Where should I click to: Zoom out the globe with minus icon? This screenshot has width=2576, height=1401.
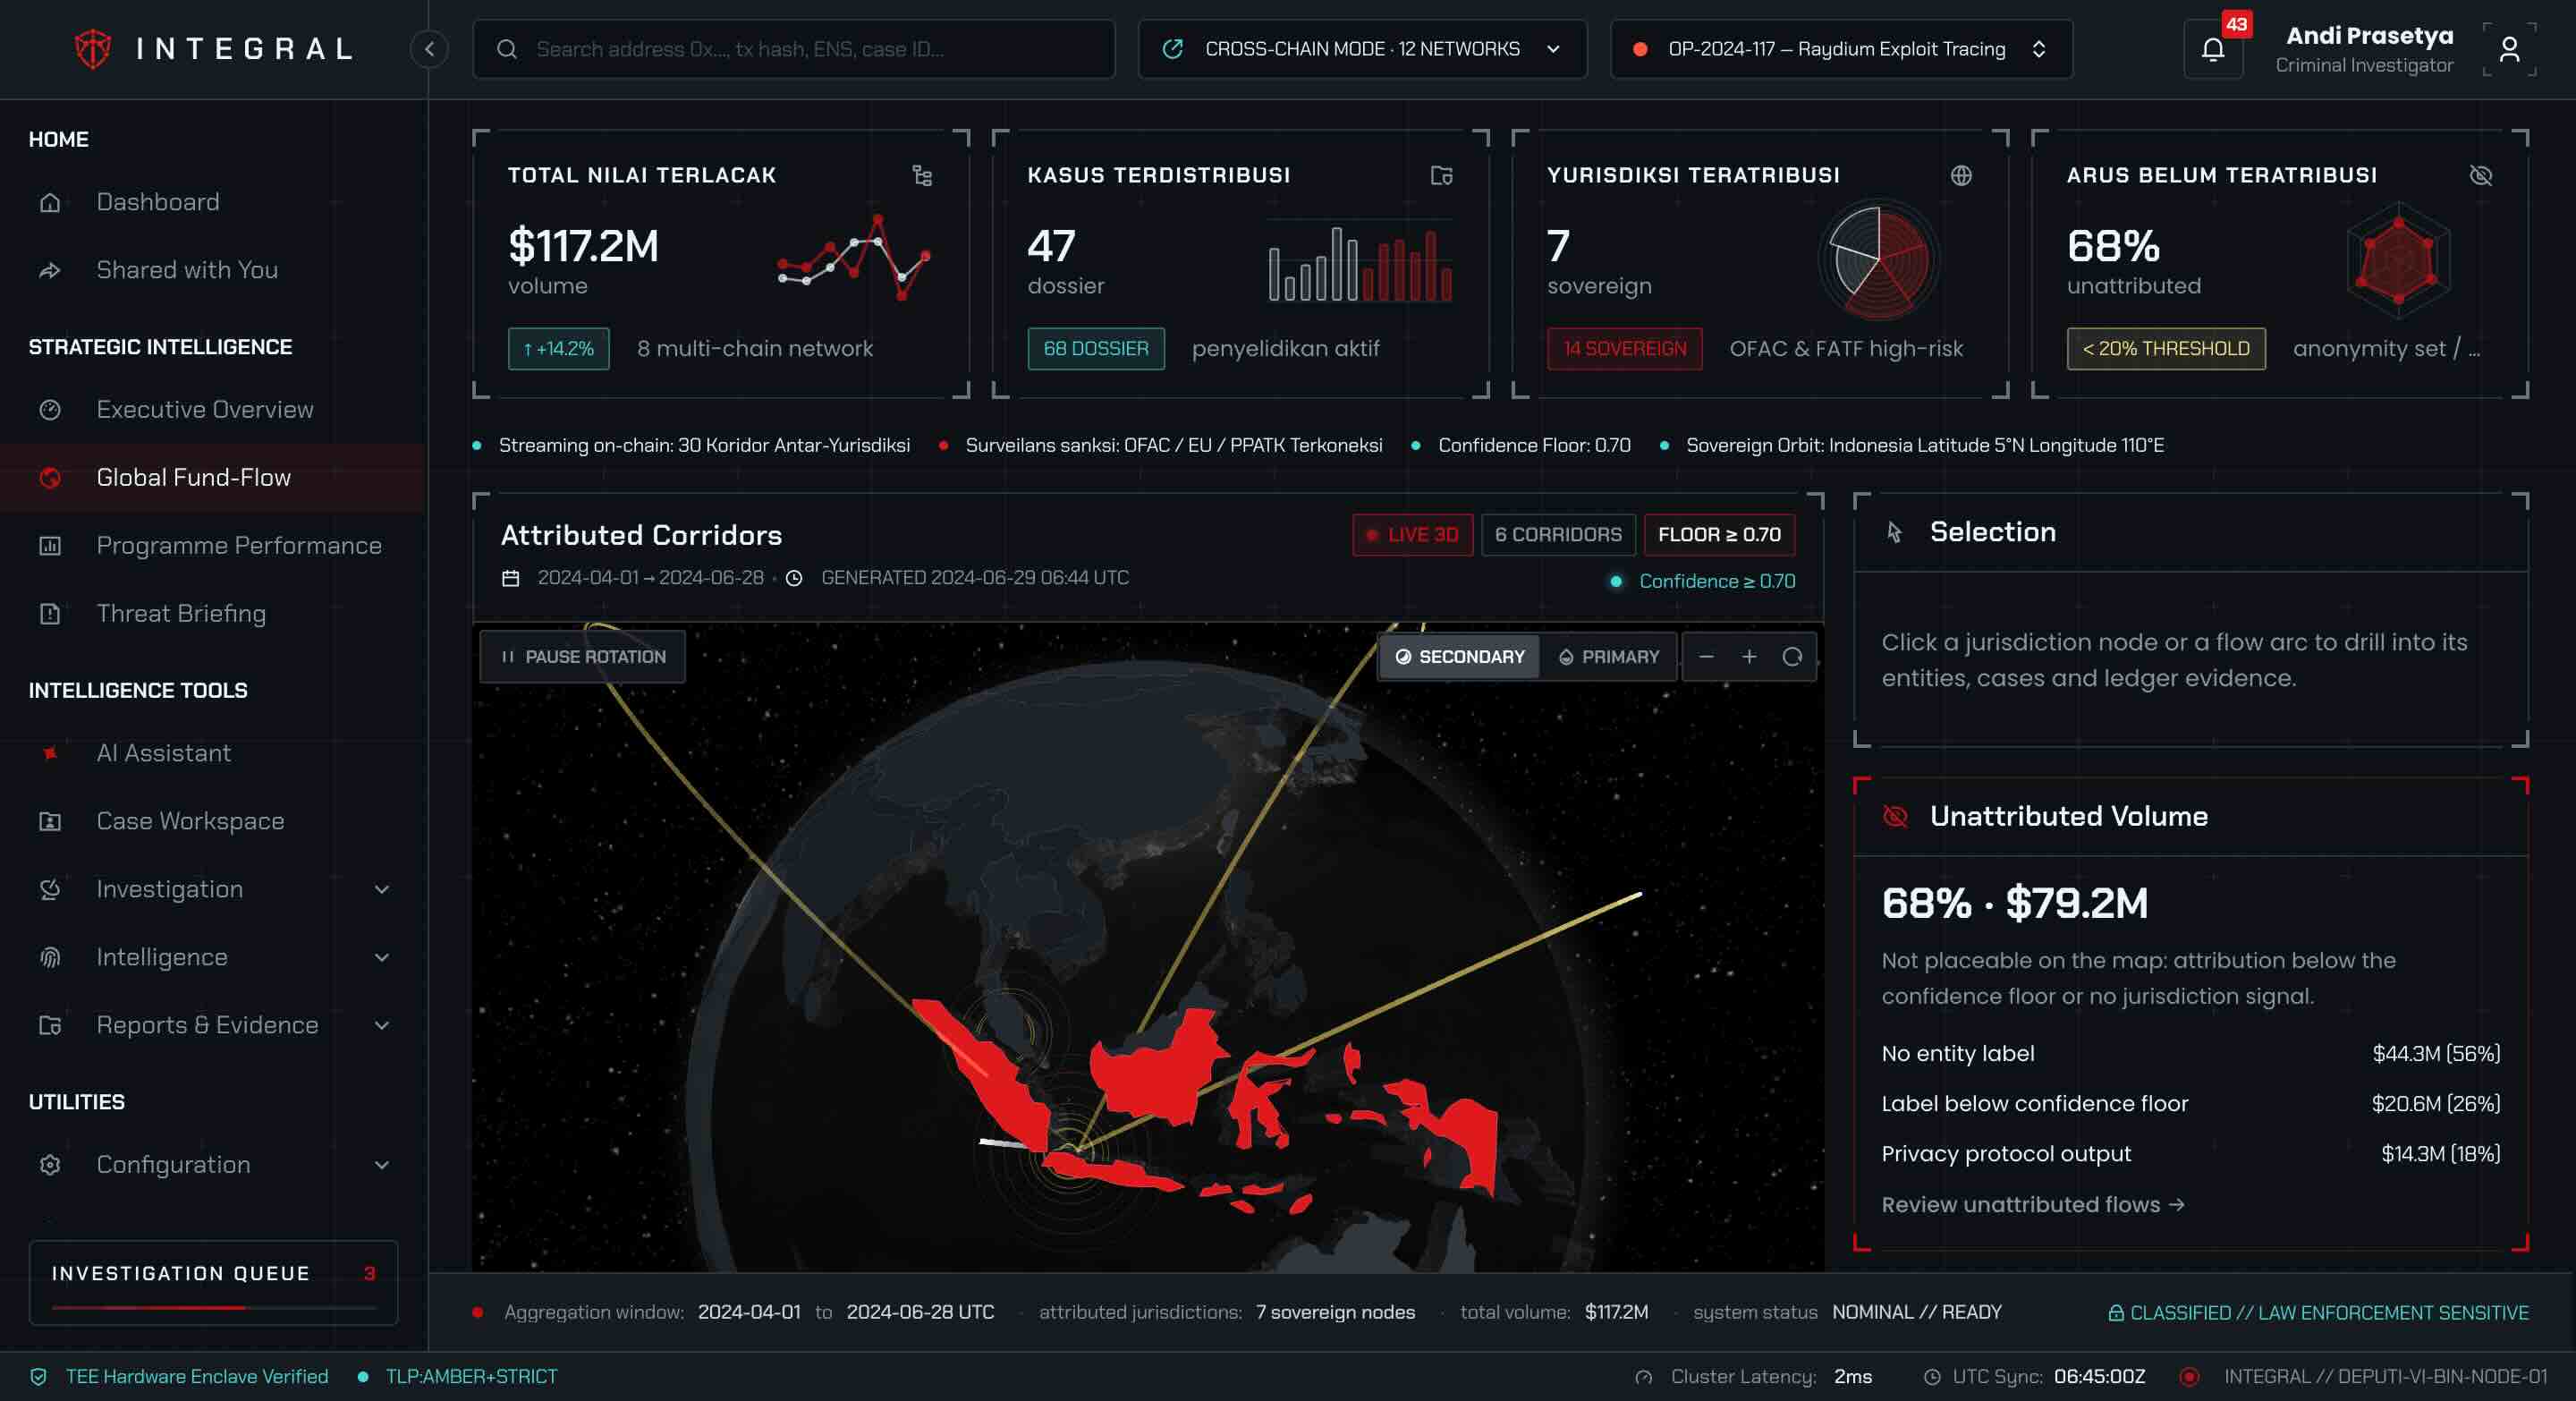point(1706,656)
